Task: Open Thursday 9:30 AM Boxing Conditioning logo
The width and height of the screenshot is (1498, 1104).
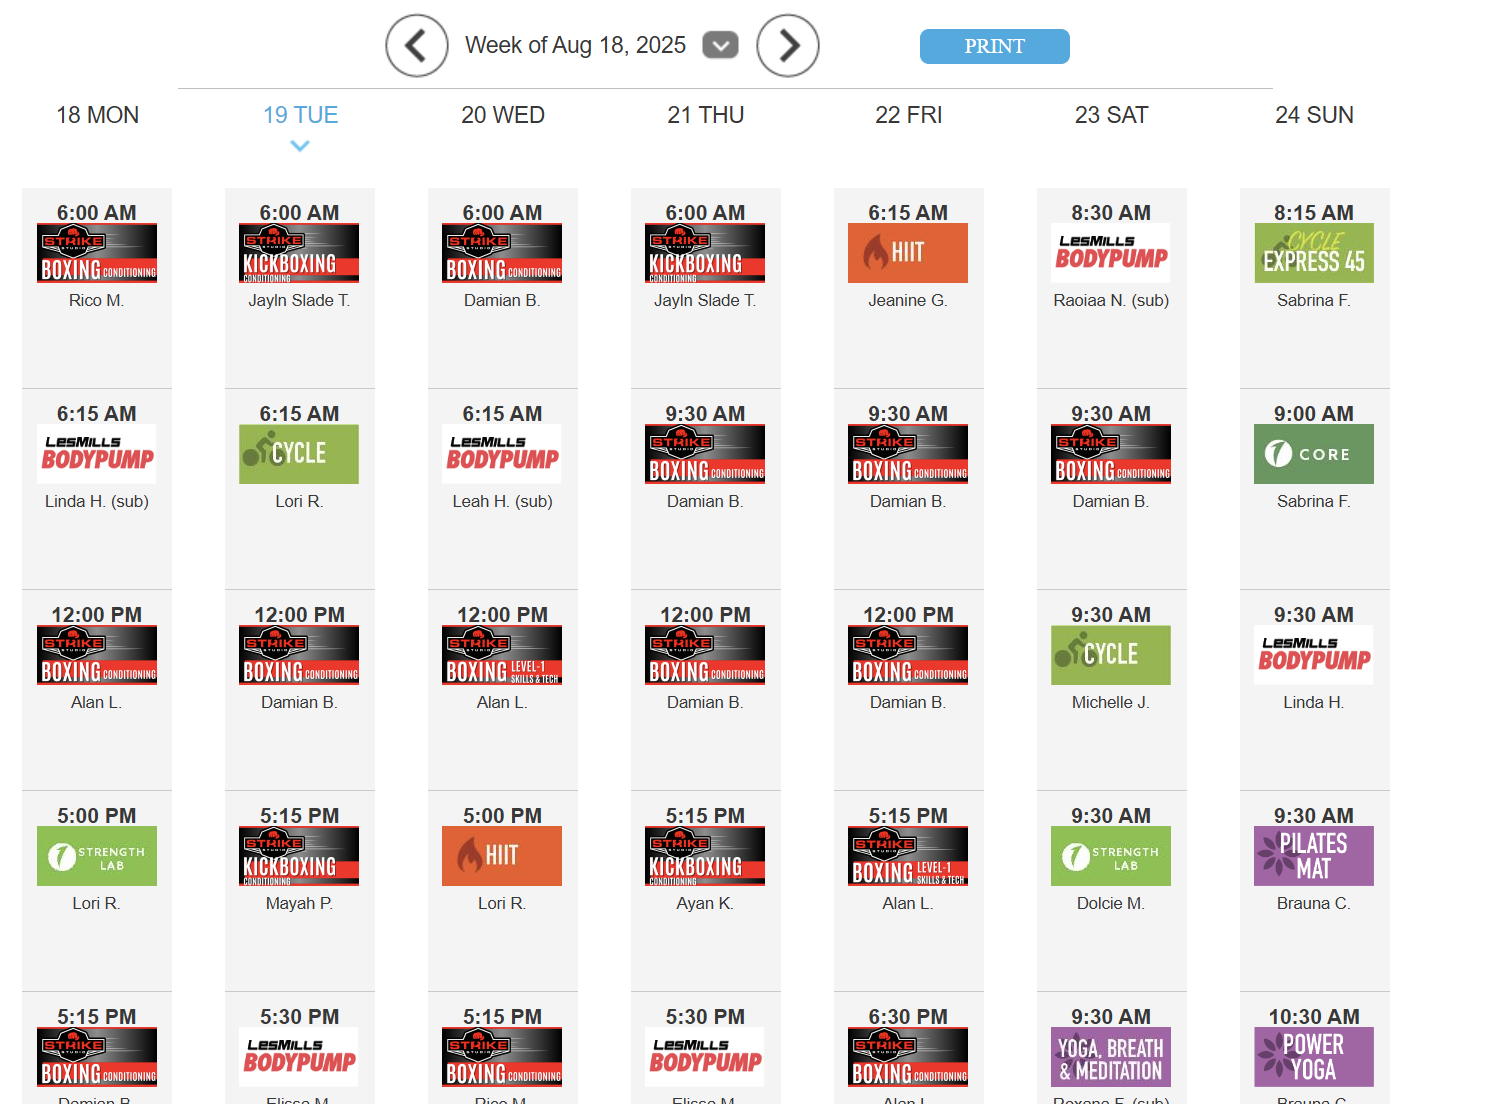Action: click(705, 454)
